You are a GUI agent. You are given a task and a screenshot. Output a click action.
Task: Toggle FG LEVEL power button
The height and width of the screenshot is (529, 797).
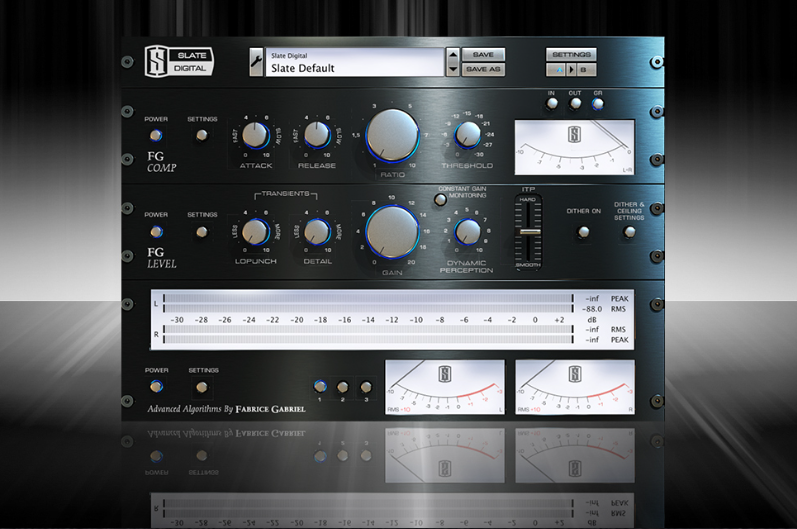coord(156,232)
